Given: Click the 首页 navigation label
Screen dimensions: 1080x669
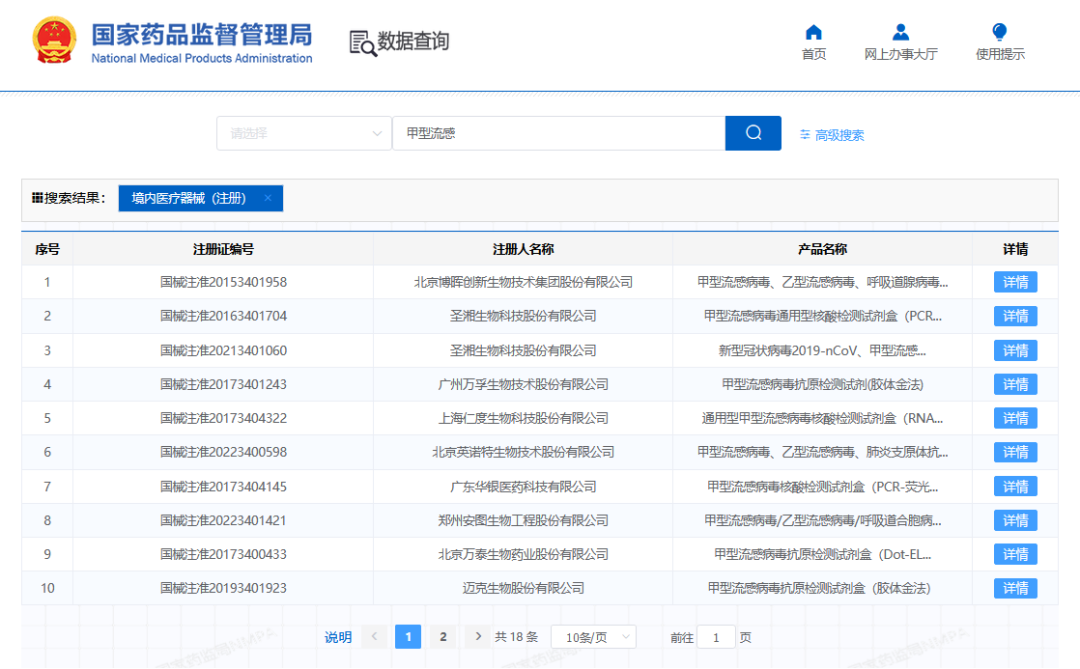Looking at the screenshot, I should point(813,54).
